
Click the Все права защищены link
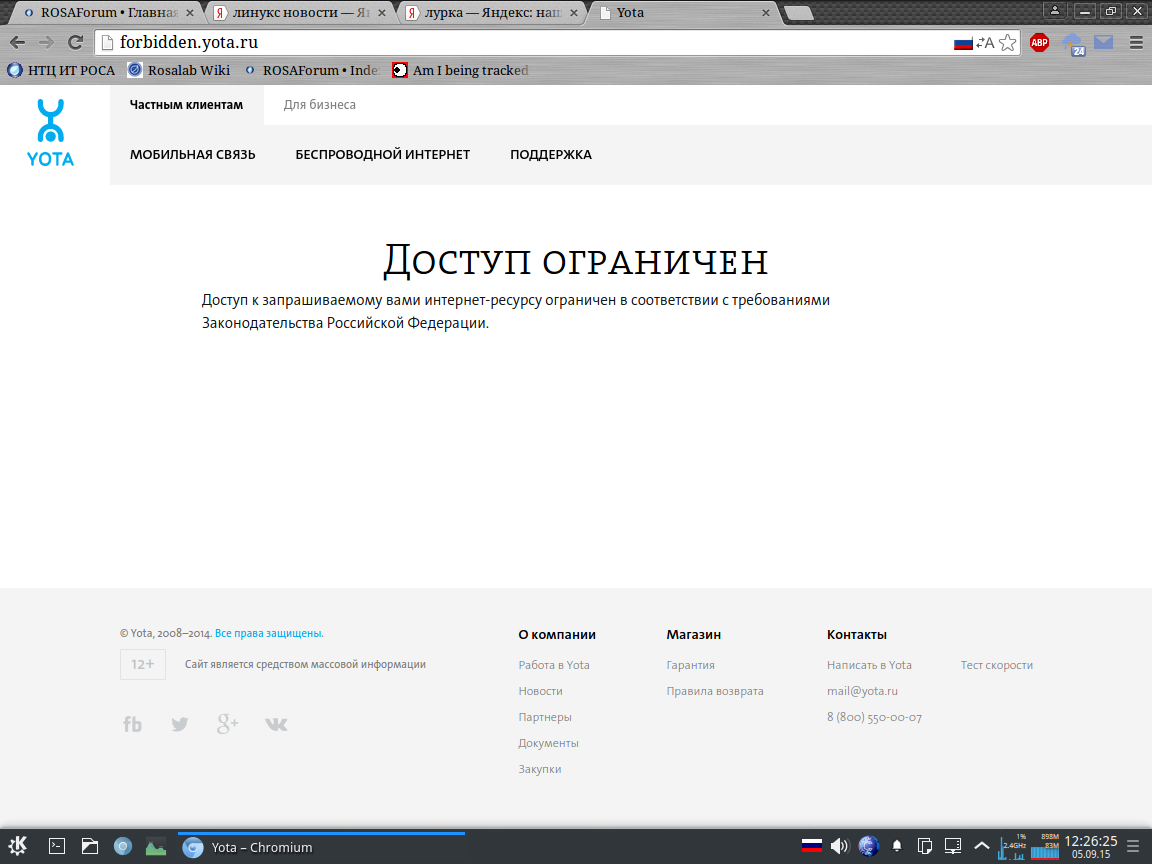tap(269, 633)
